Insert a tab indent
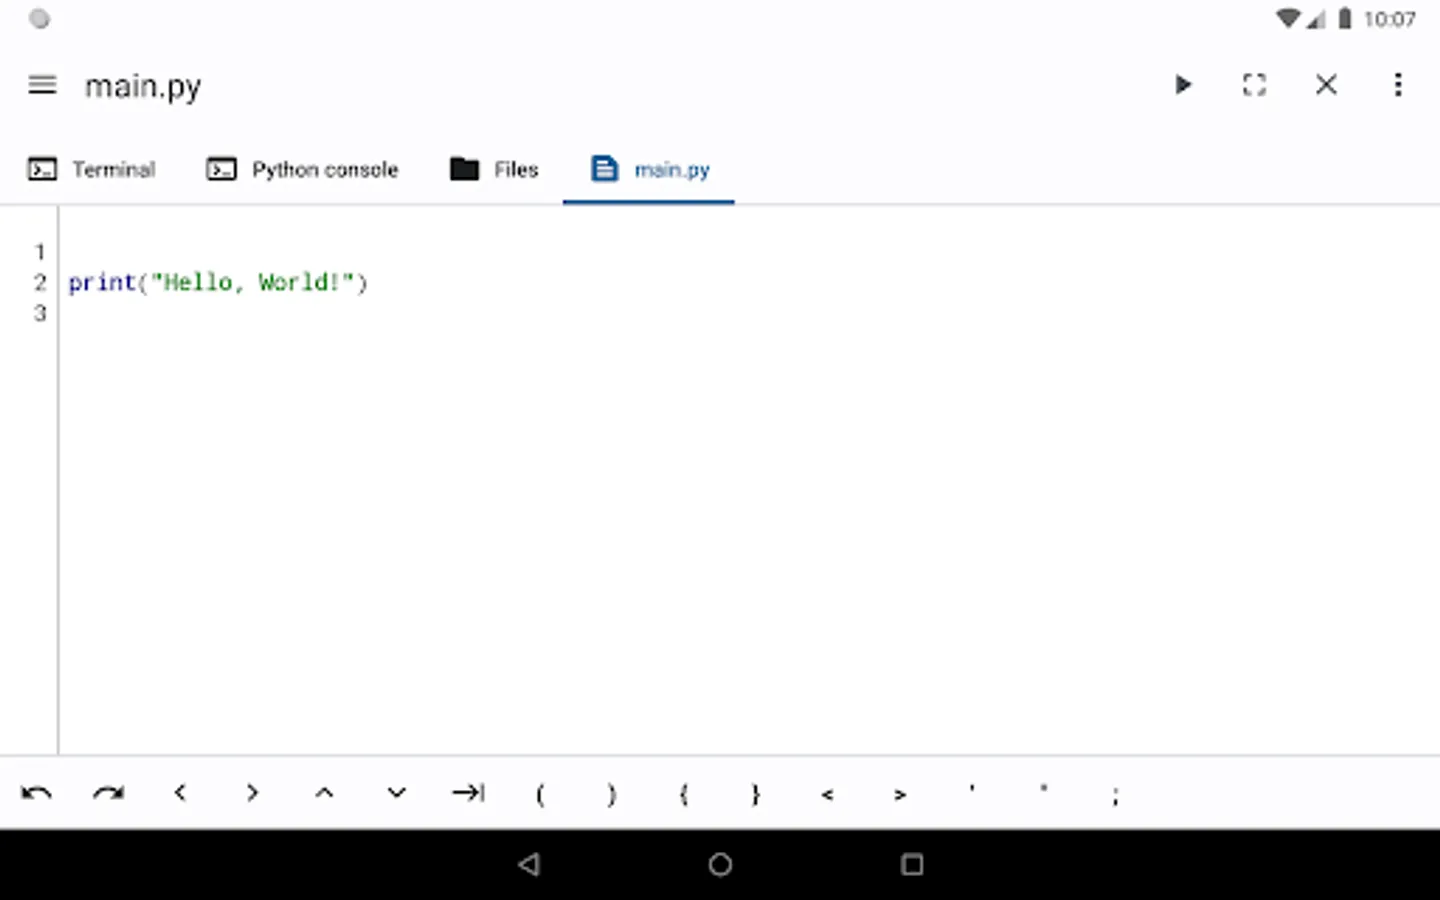The height and width of the screenshot is (900, 1440). pos(468,793)
